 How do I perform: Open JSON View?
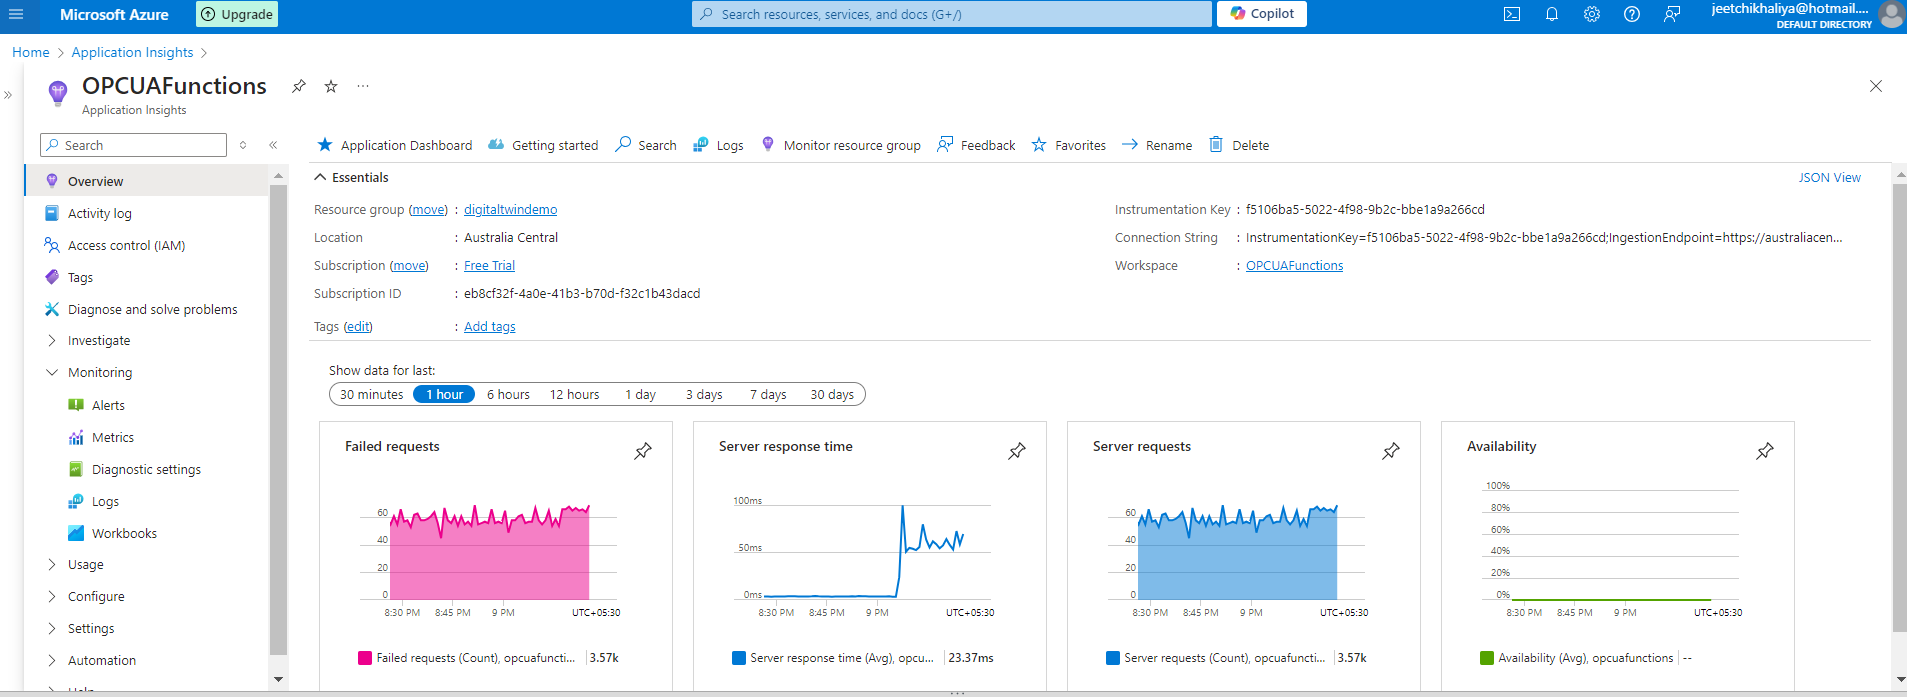pos(1829,177)
